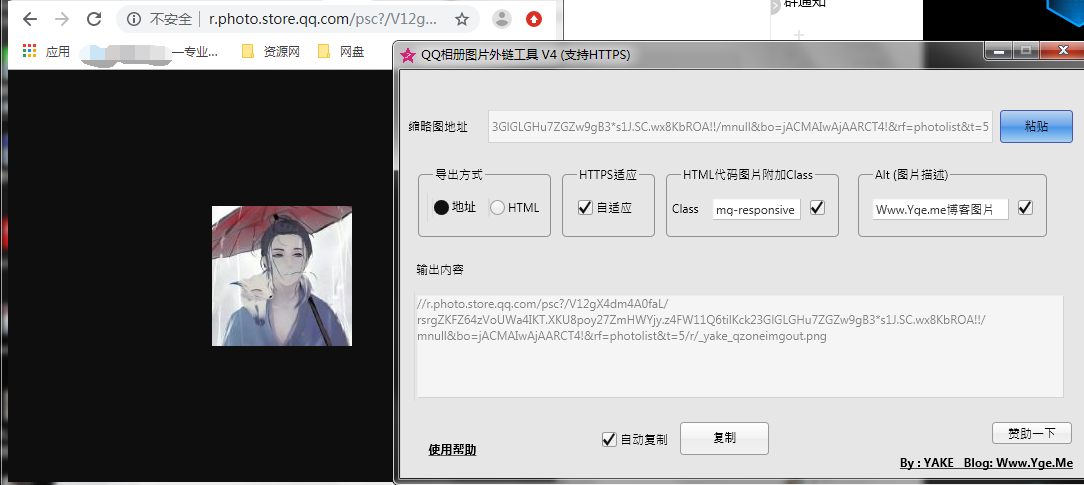The image size is (1084, 485).
Task: Toggle the Alt description checkbox
Action: (x=1025, y=208)
